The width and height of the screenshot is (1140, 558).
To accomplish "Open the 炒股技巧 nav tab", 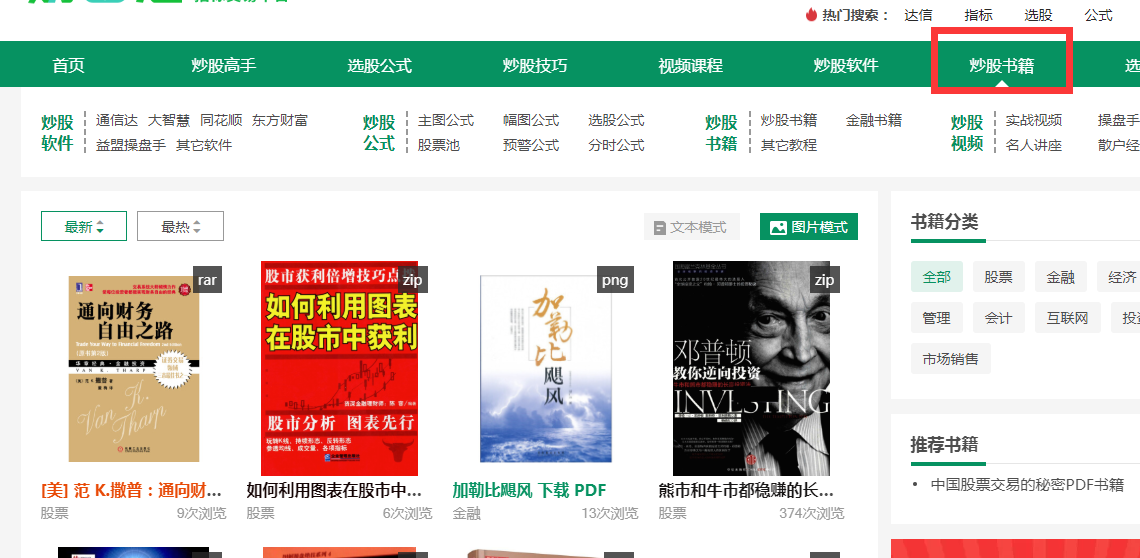I will coord(535,65).
